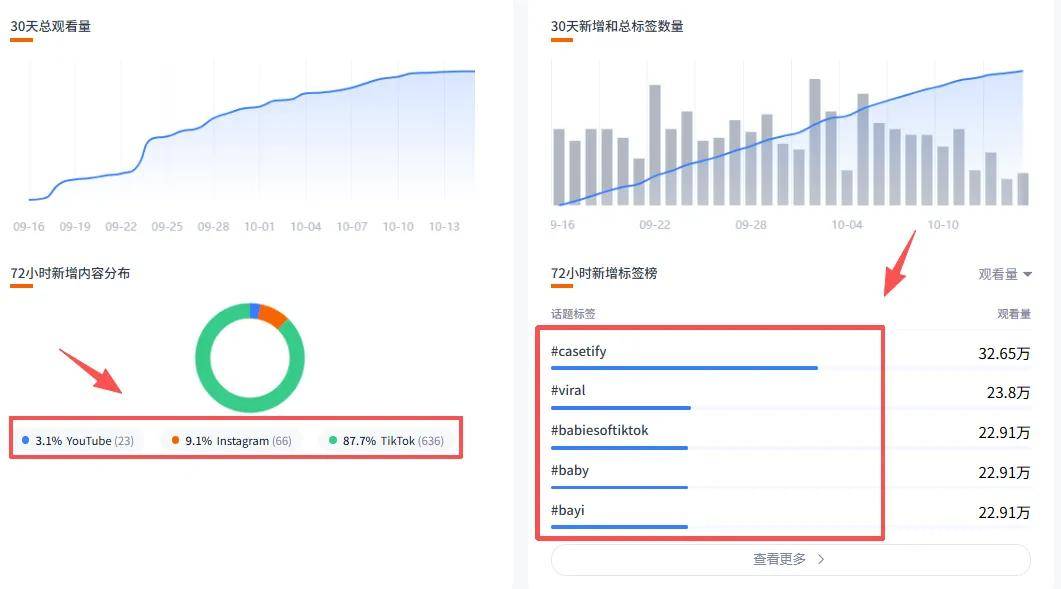Image resolution: width=1061 pixels, height=589 pixels.
Task: Click the 话题标签 column header
Action: (x=573, y=314)
